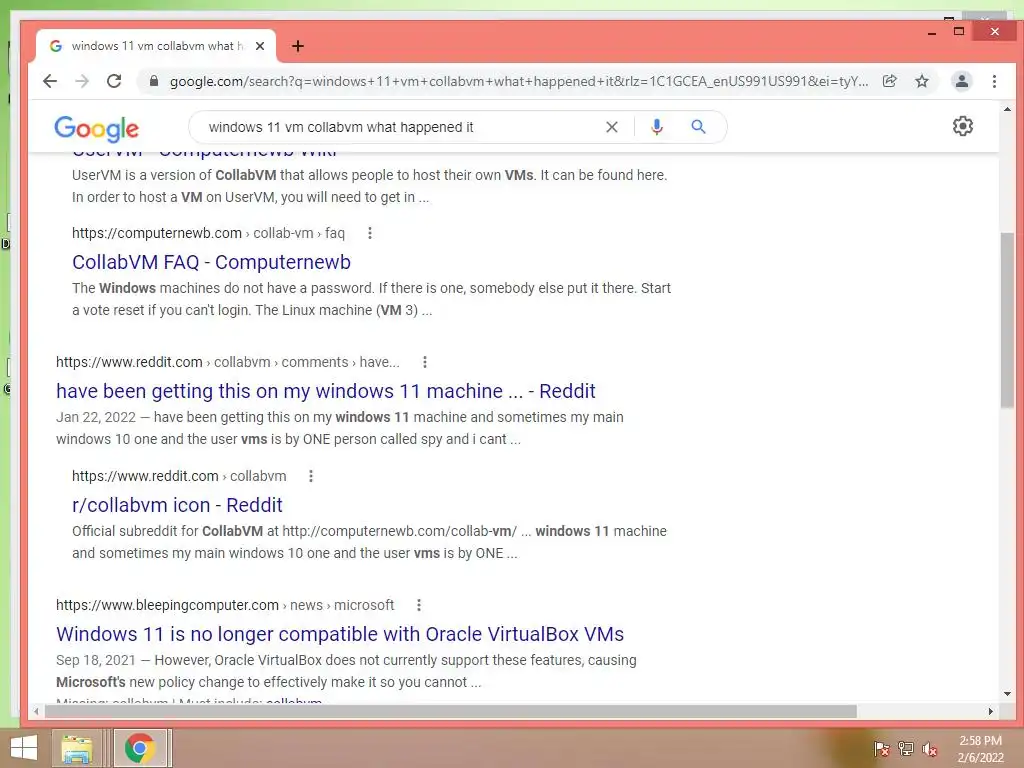The width and height of the screenshot is (1024, 768).
Task: Click the vertical scrollbar thumb
Action: coord(1007,320)
